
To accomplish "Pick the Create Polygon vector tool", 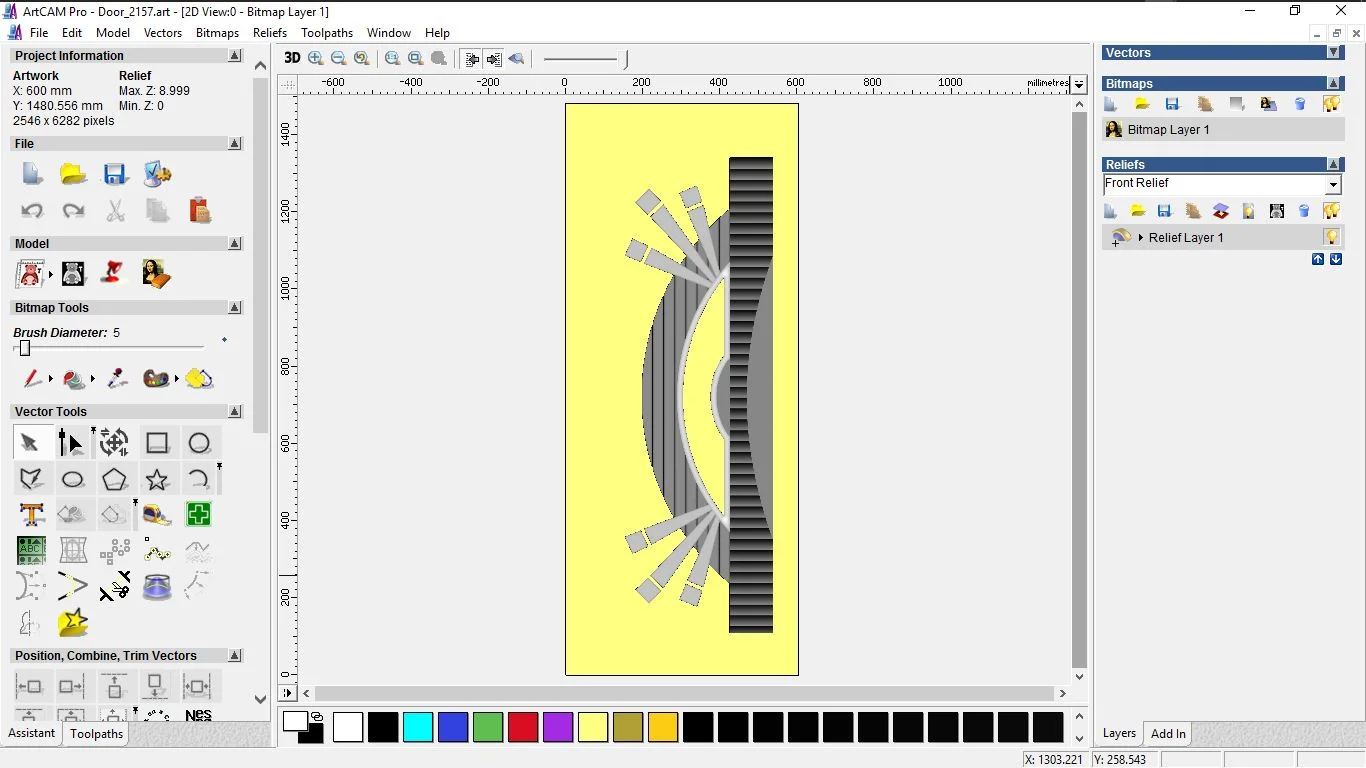I will coord(115,480).
